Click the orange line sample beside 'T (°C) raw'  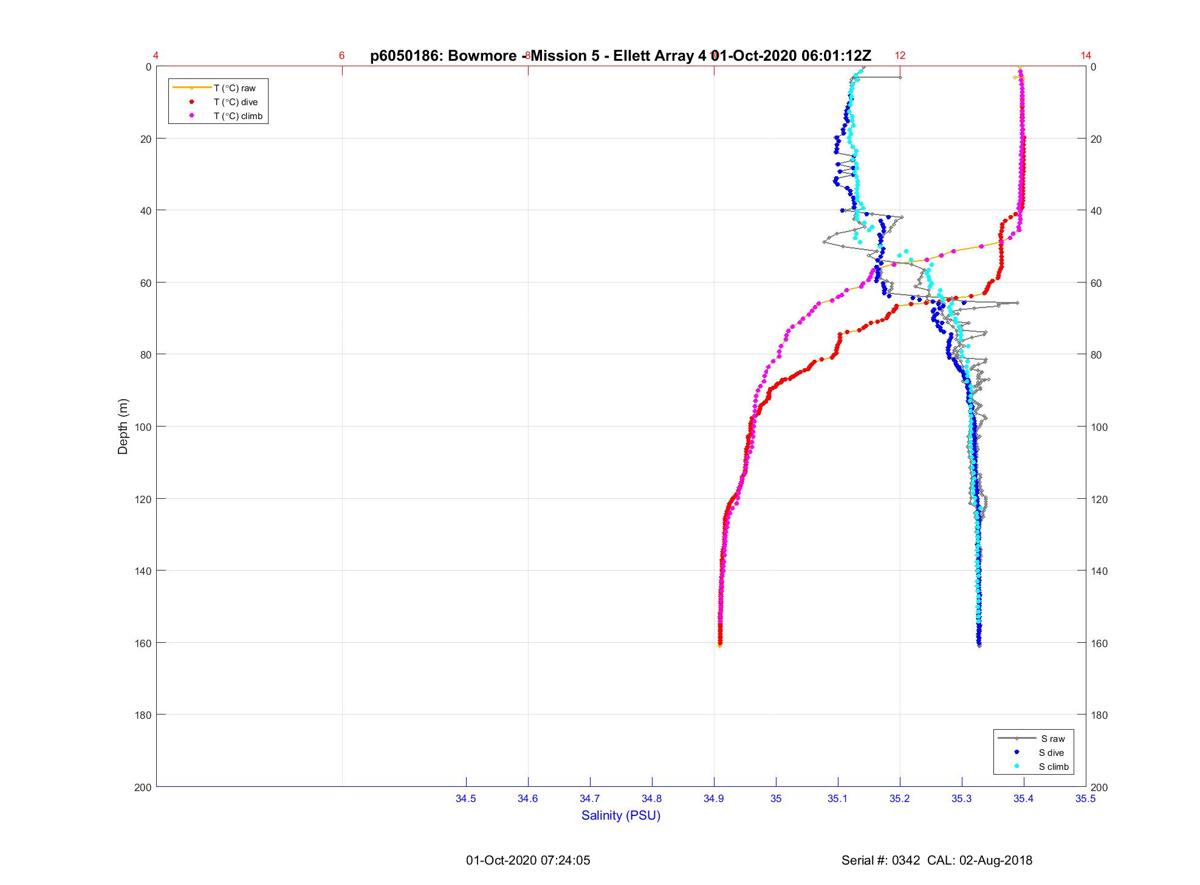(x=191, y=88)
